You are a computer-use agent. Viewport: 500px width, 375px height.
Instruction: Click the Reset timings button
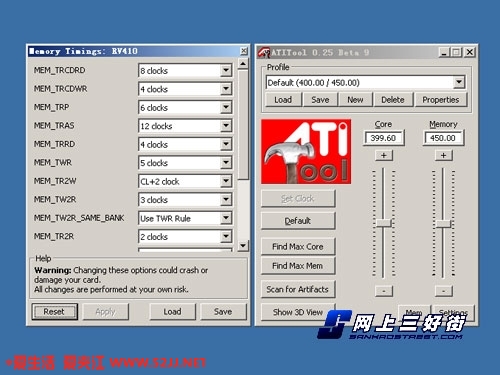(x=55, y=312)
